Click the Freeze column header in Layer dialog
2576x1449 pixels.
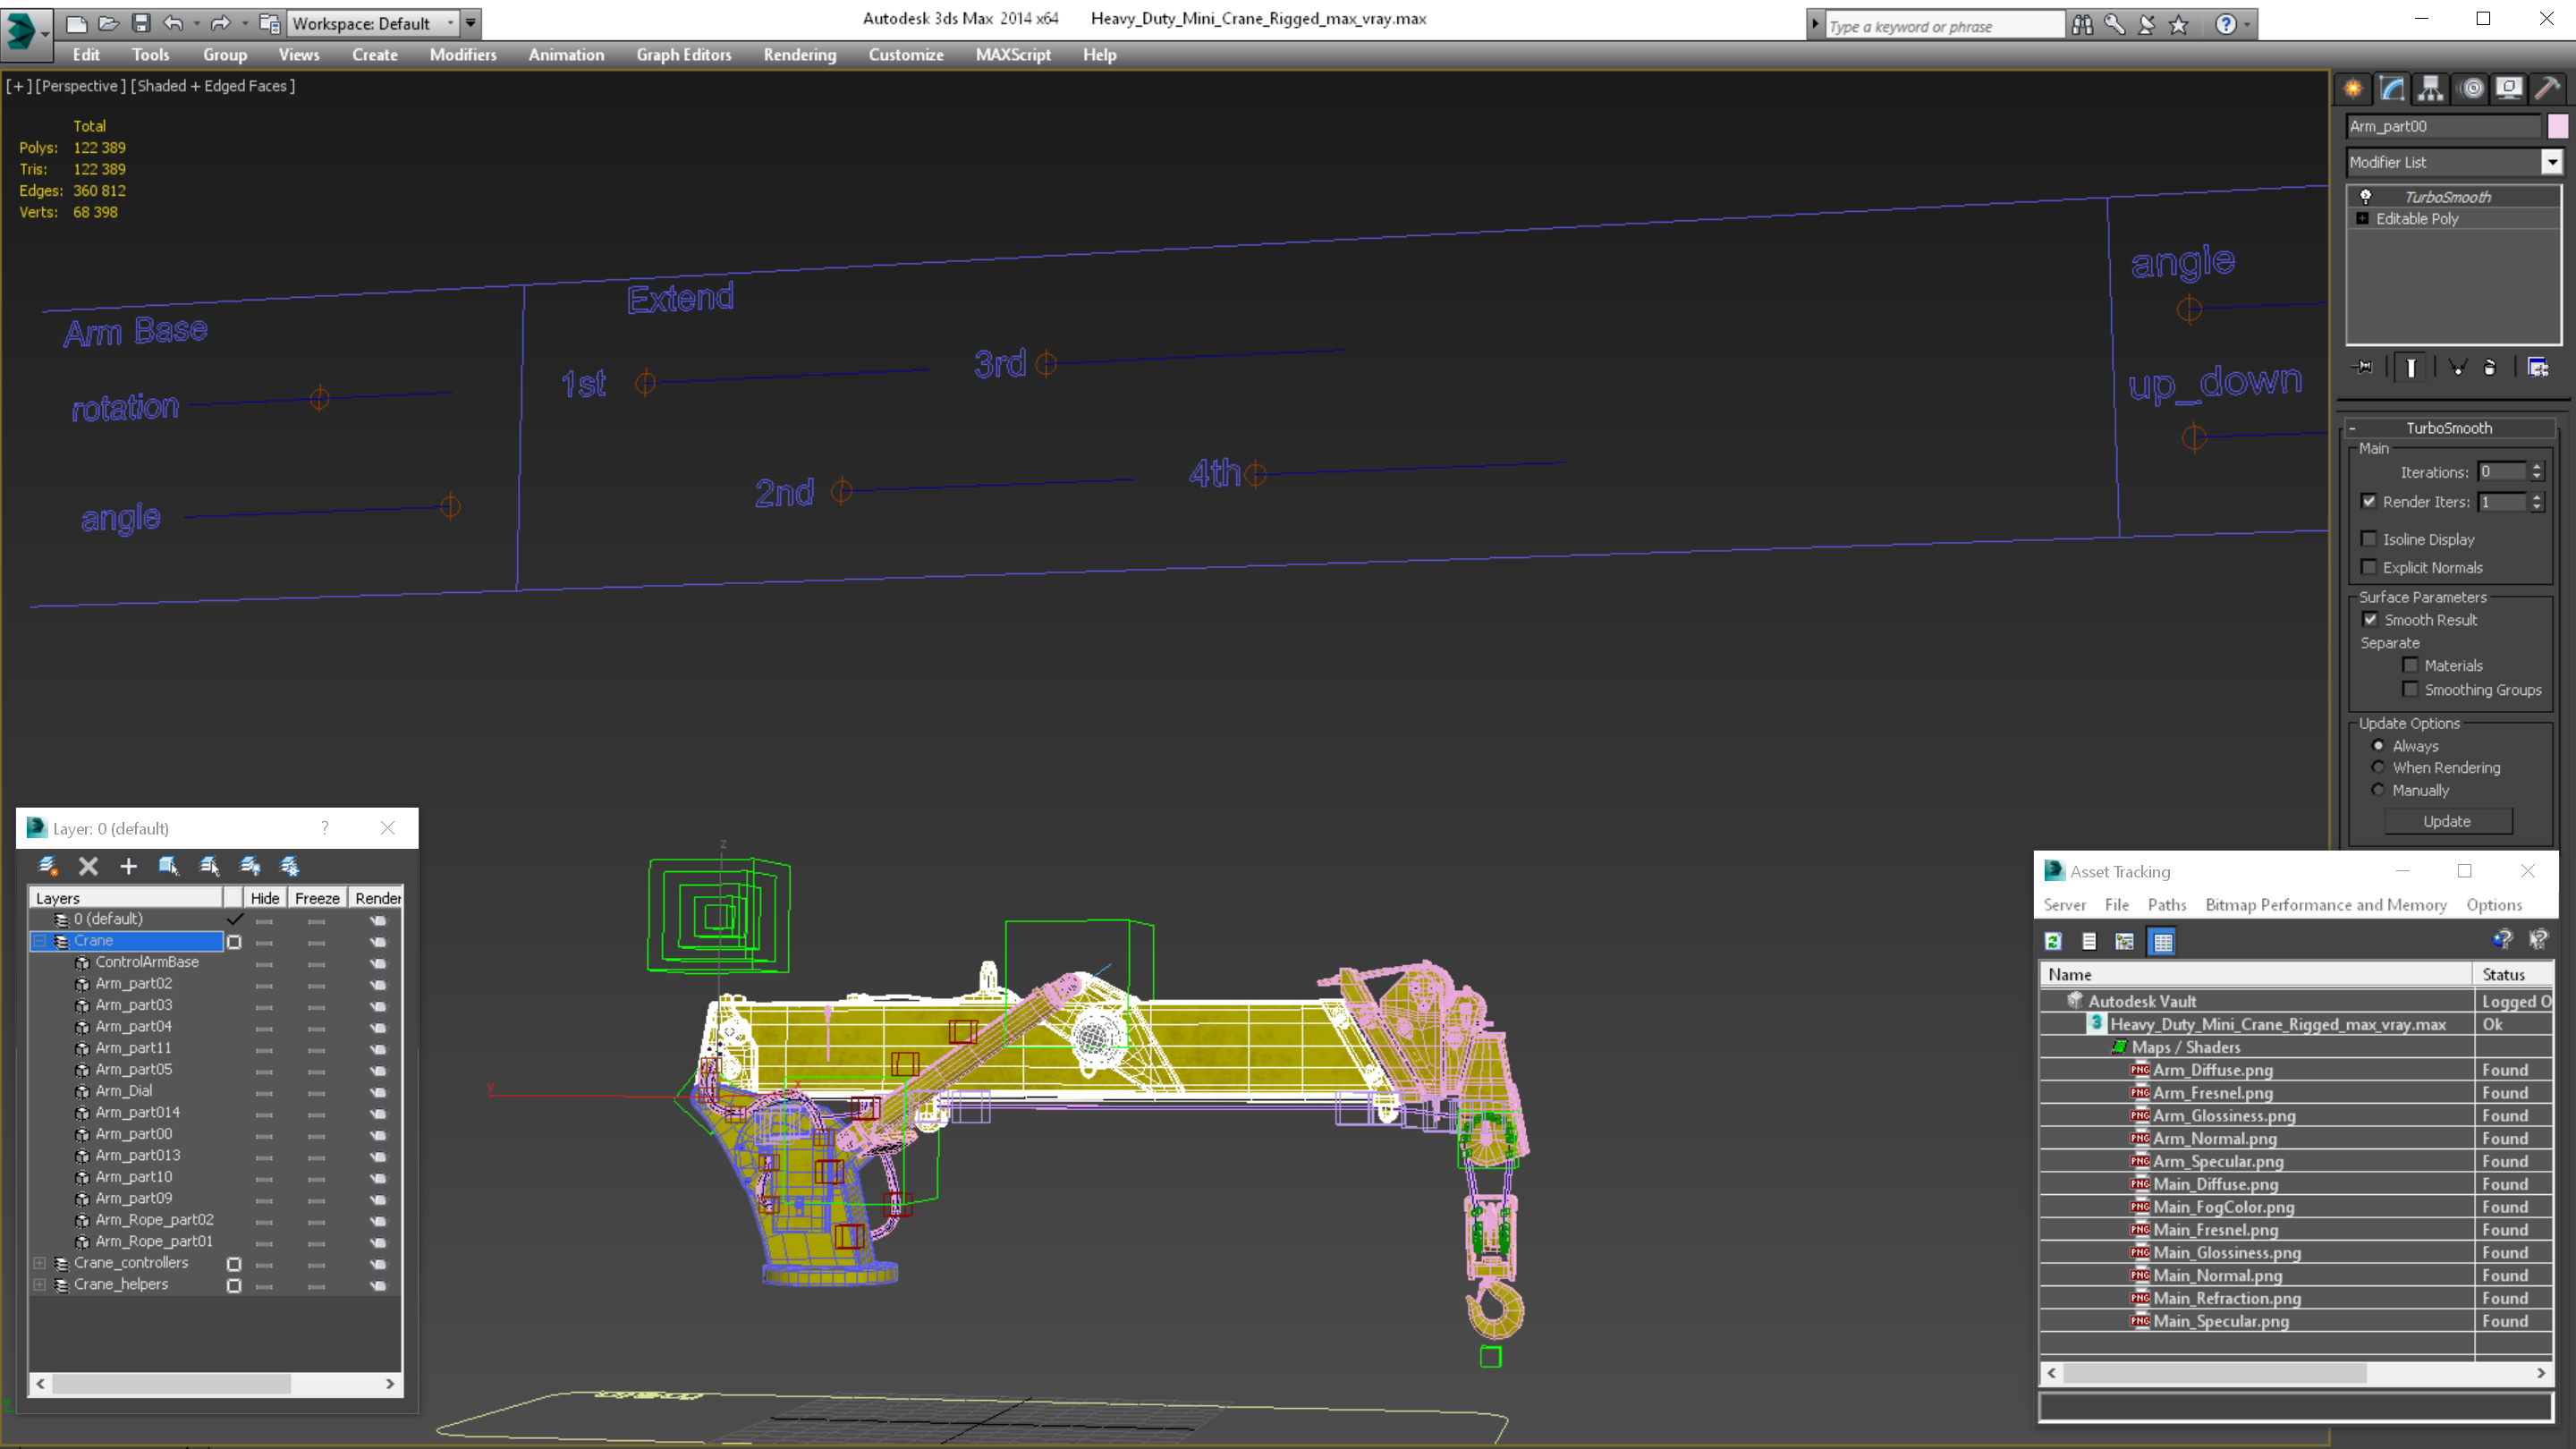tap(317, 898)
